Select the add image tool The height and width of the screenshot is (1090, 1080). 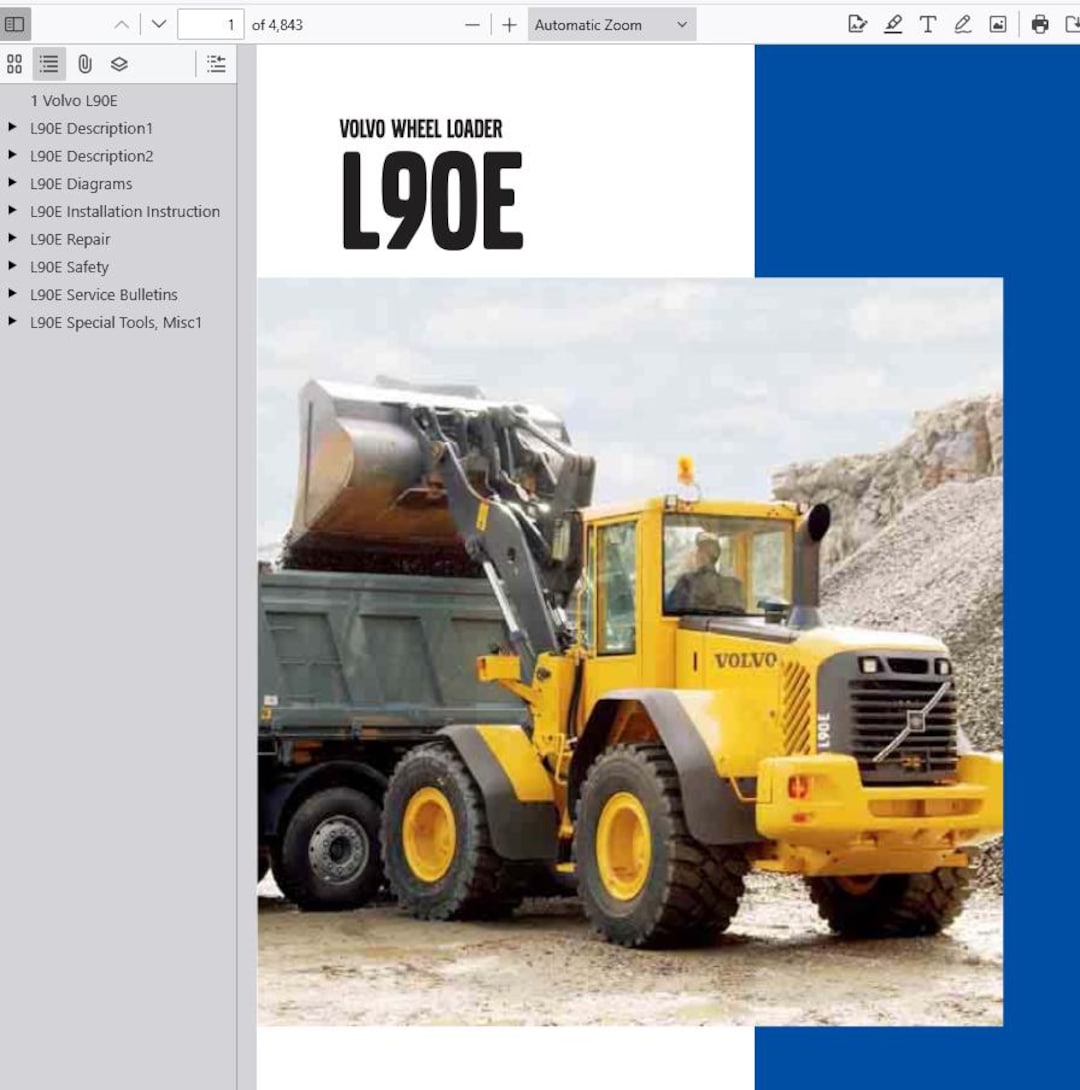click(997, 25)
